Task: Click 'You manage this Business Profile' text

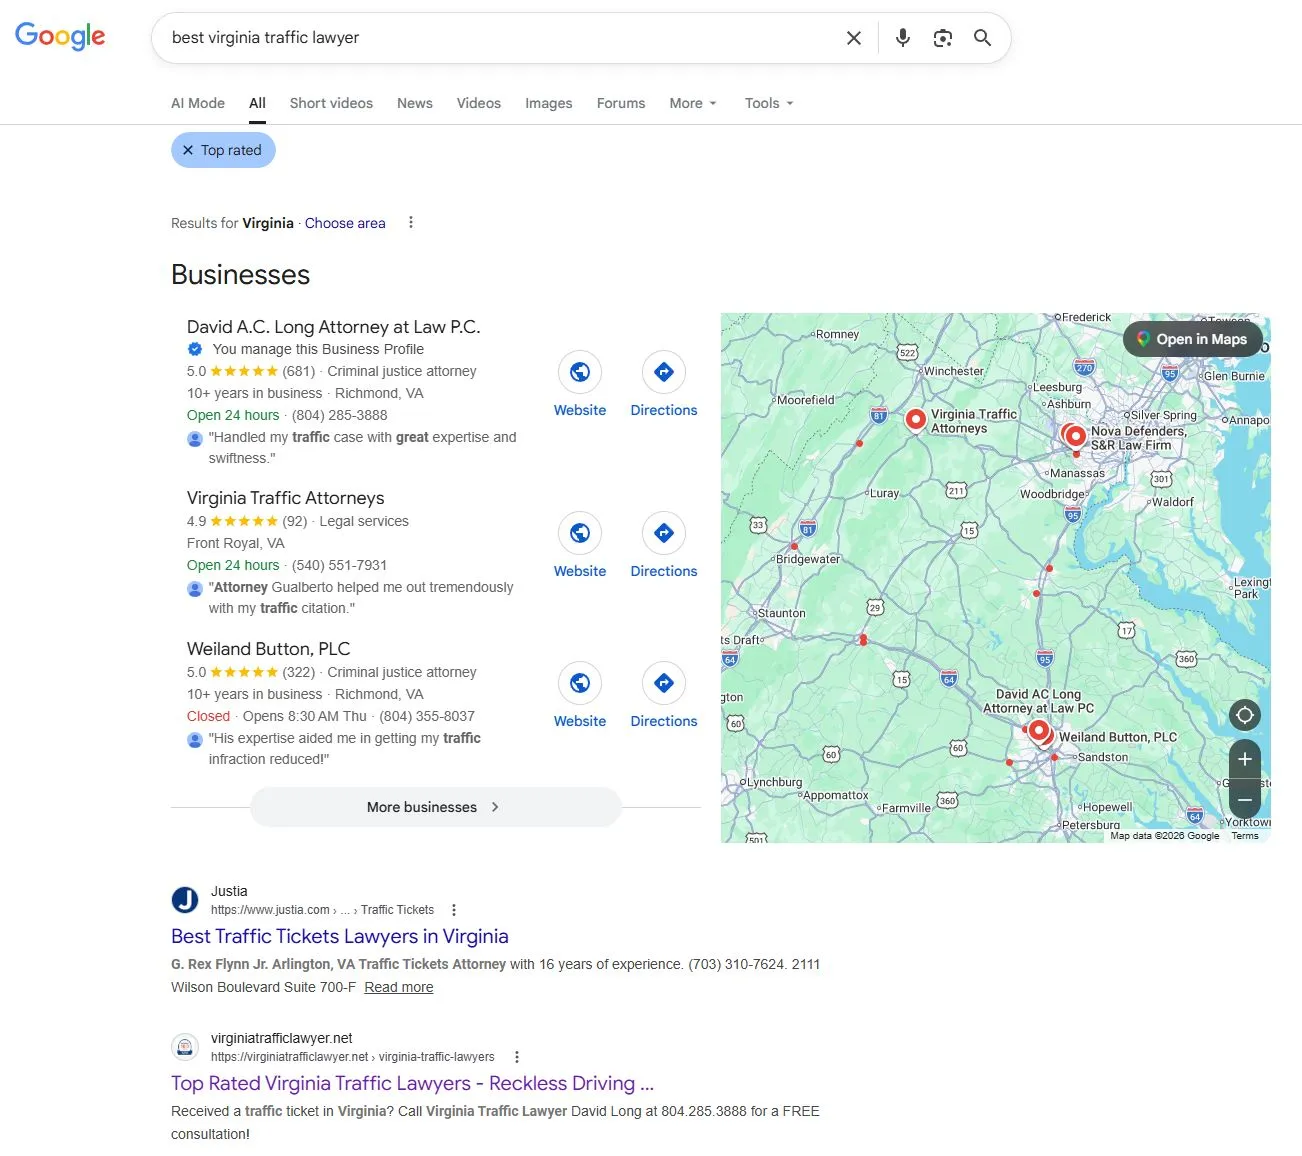Action: [318, 349]
